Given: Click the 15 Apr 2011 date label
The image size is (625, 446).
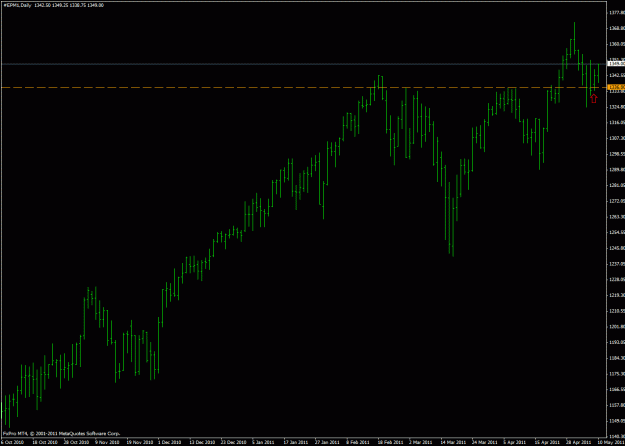Looking at the screenshot, I should coord(545,442).
